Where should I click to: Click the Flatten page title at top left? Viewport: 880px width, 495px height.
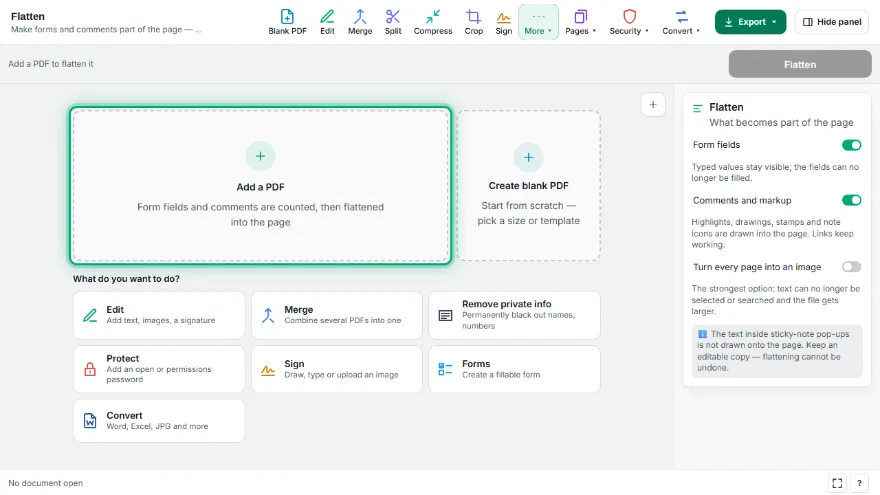[28, 16]
